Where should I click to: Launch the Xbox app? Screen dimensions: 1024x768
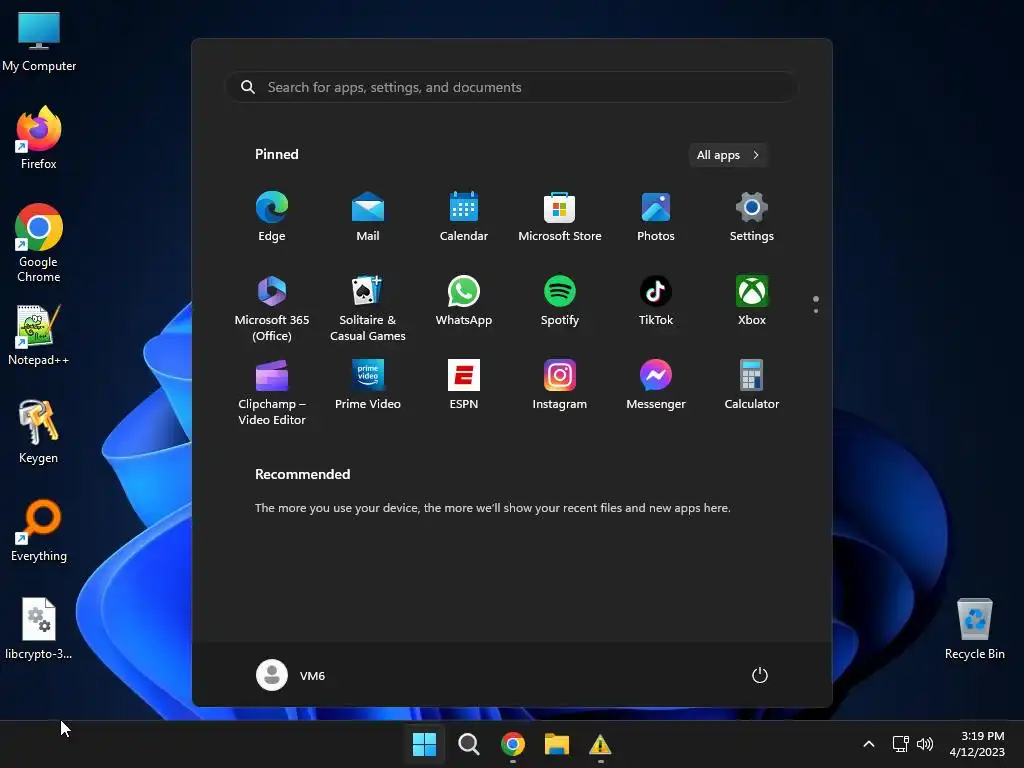pyautogui.click(x=752, y=301)
